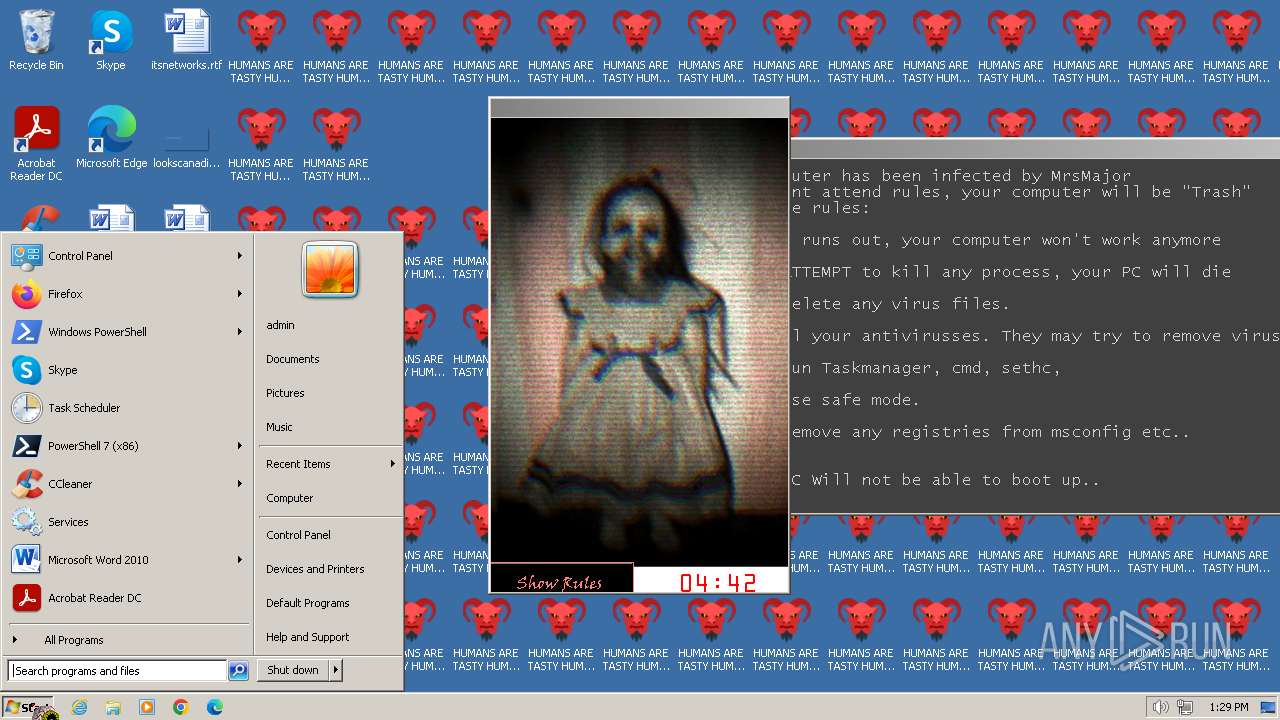Click Internet Explorer taskbar icon
Image resolution: width=1280 pixels, height=720 pixels.
(79, 707)
